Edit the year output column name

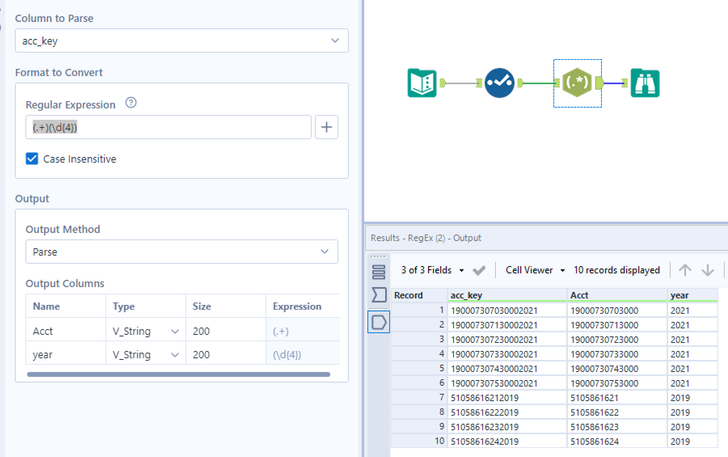pos(66,354)
